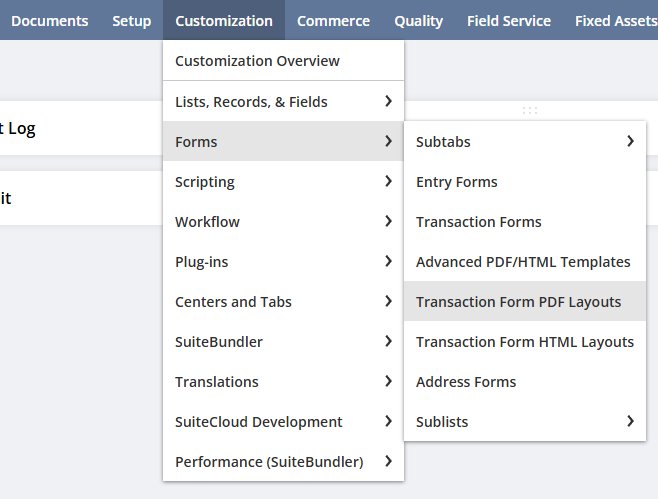Select Customization Overview
The image size is (658, 499).
click(x=283, y=61)
